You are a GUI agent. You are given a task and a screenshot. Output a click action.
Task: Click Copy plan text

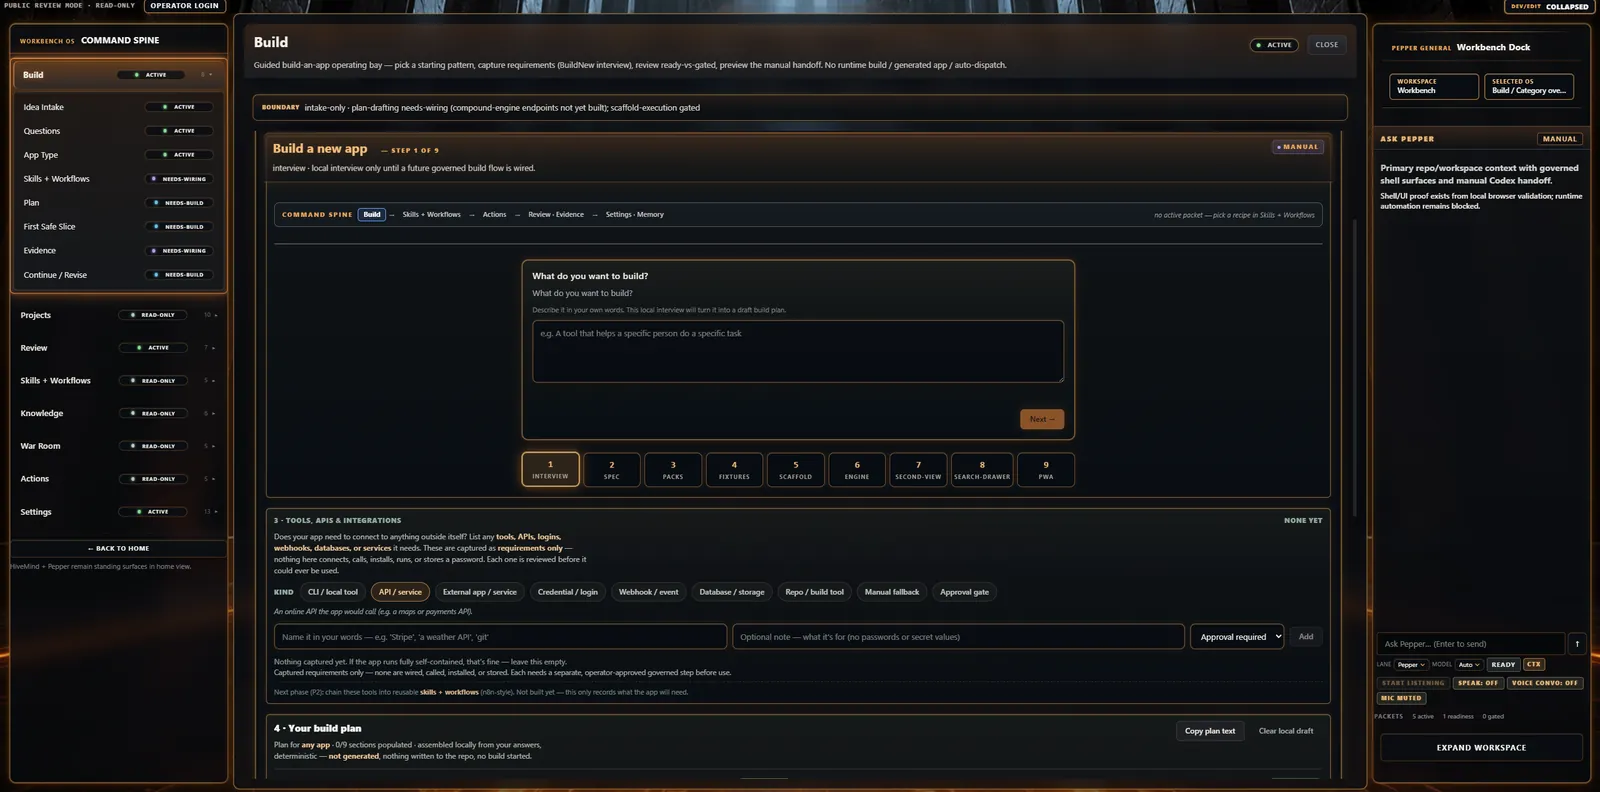[x=1210, y=731]
